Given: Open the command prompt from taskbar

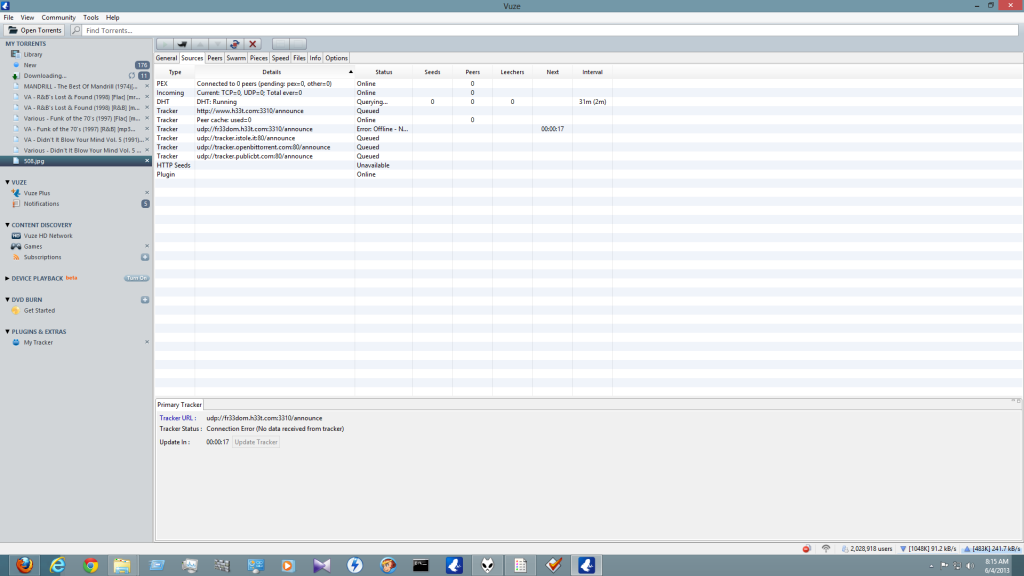Looking at the screenshot, I should [421, 565].
